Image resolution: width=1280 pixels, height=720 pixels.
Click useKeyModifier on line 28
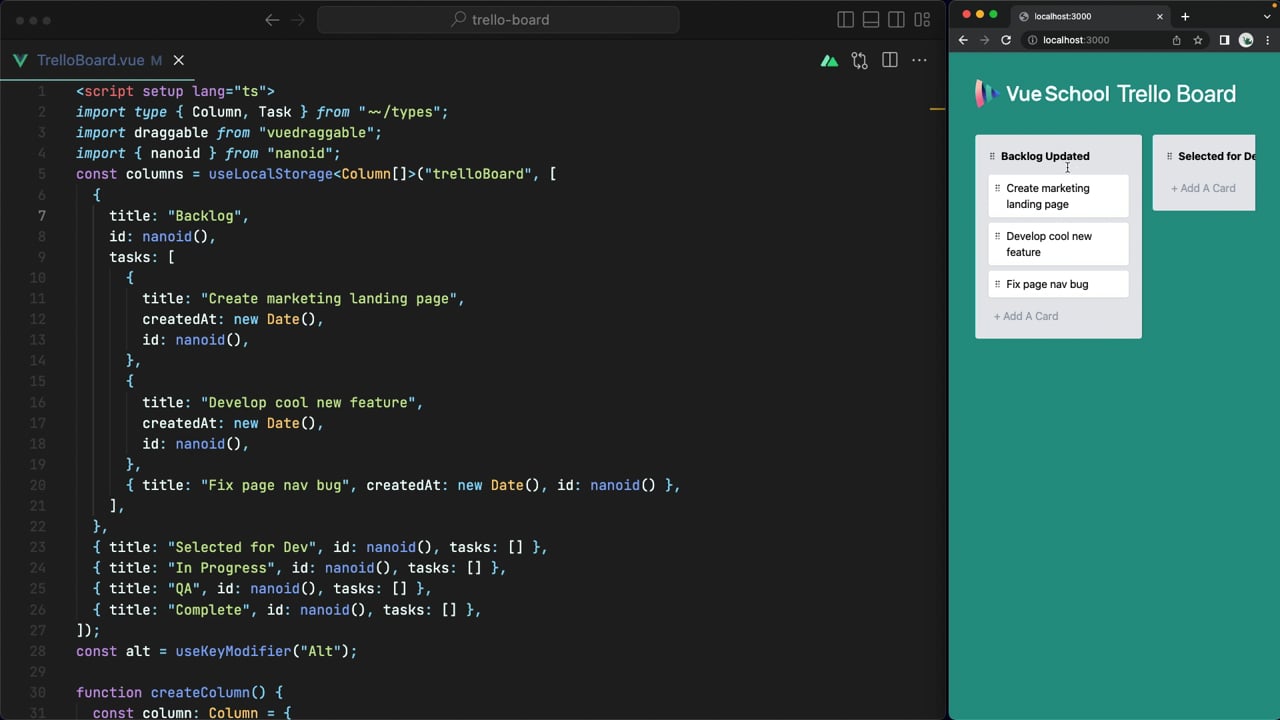point(233,651)
